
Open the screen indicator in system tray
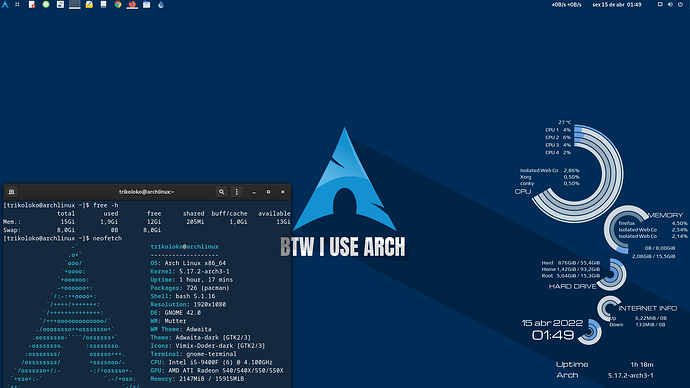660,4
